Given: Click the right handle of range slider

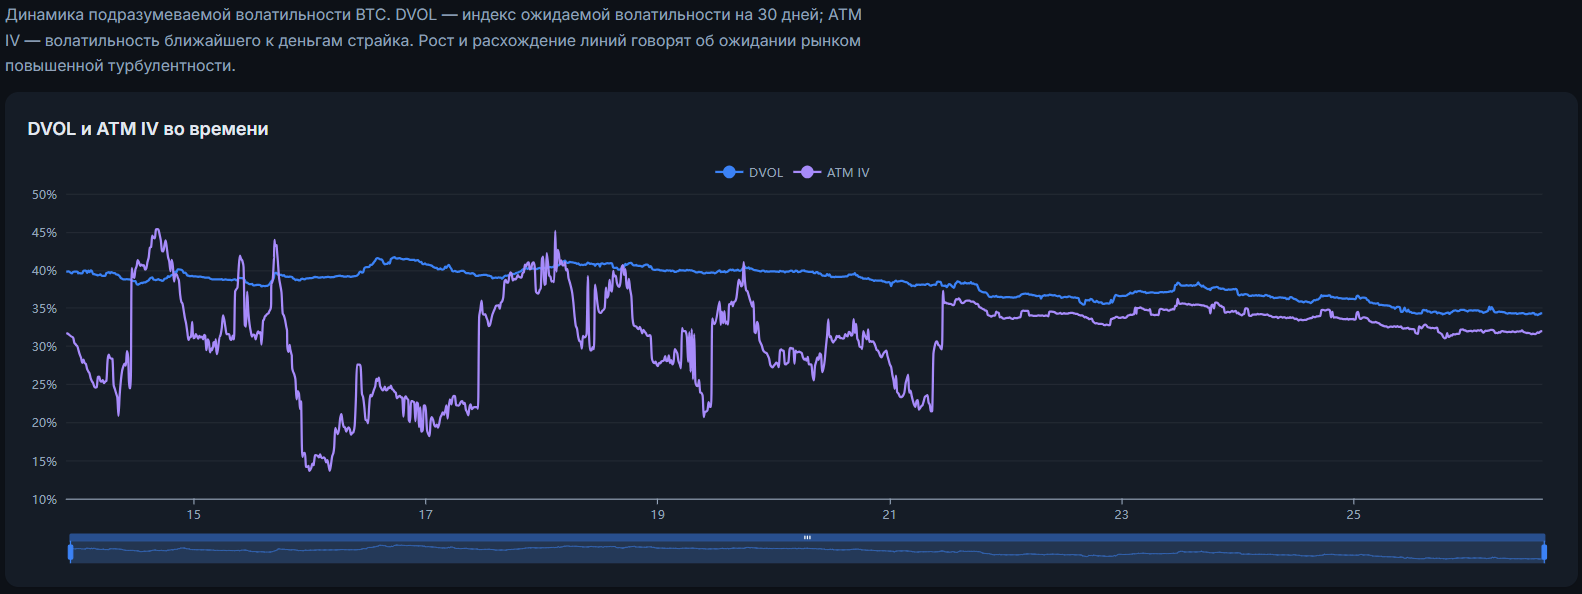Looking at the screenshot, I should pos(1544,552).
